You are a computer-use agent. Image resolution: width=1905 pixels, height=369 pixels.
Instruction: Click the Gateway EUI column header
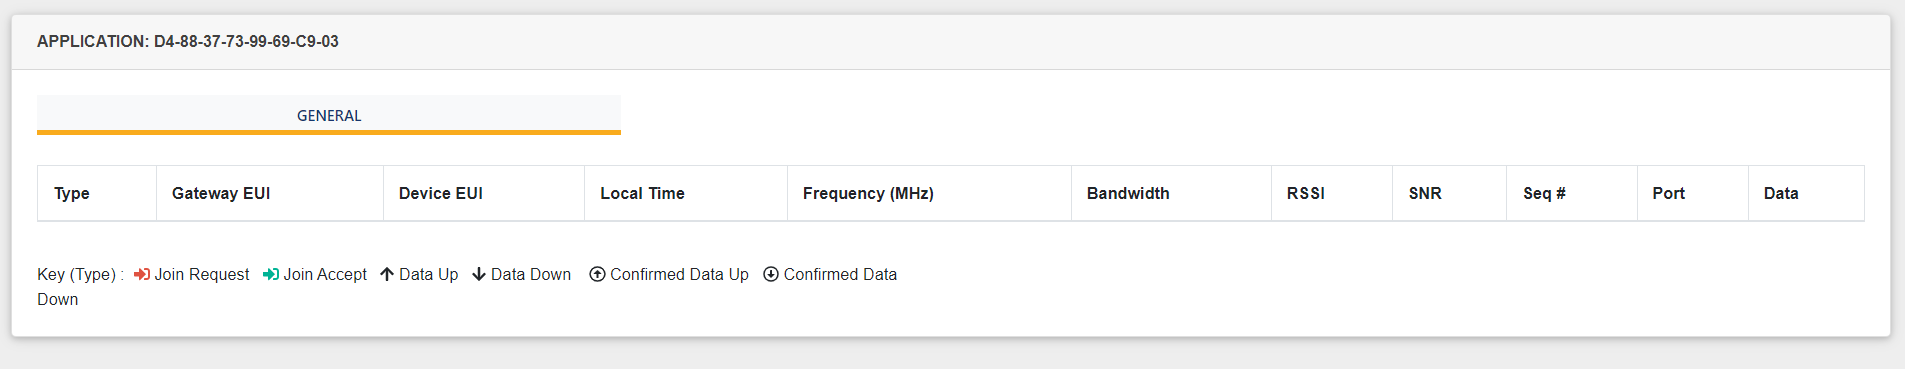pyautogui.click(x=270, y=193)
